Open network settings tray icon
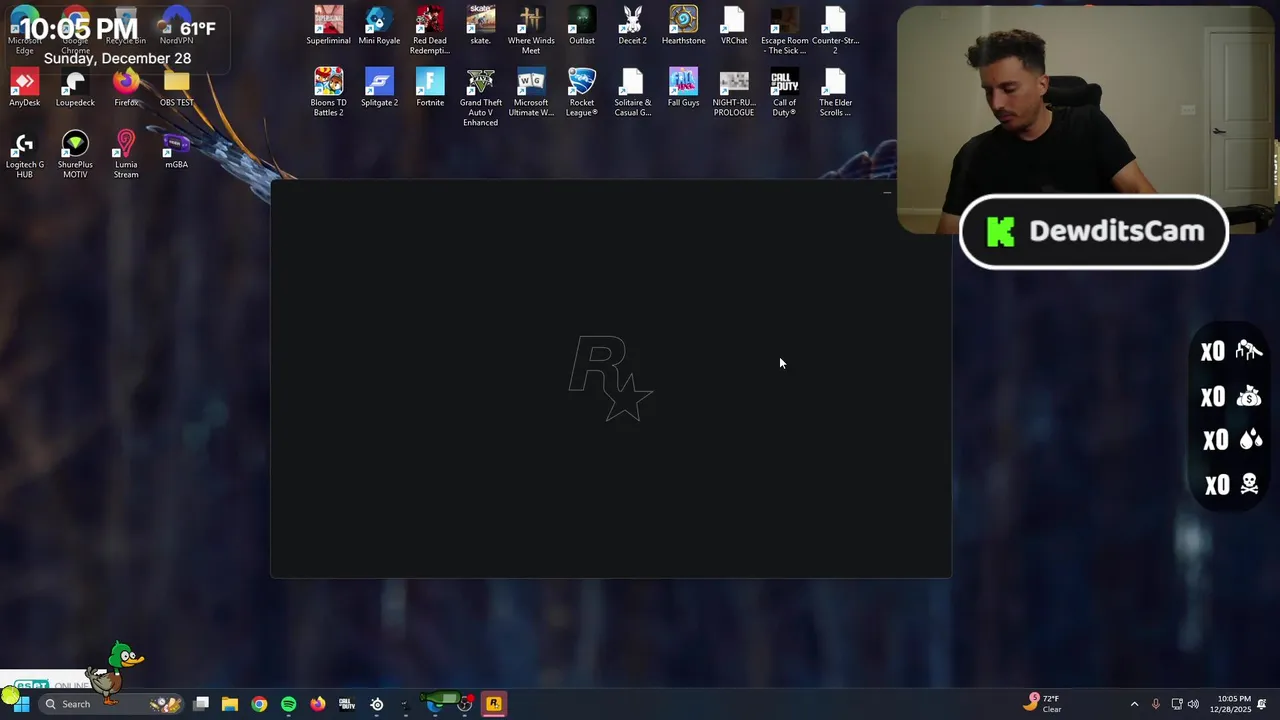The image size is (1280, 720). coord(1176,704)
